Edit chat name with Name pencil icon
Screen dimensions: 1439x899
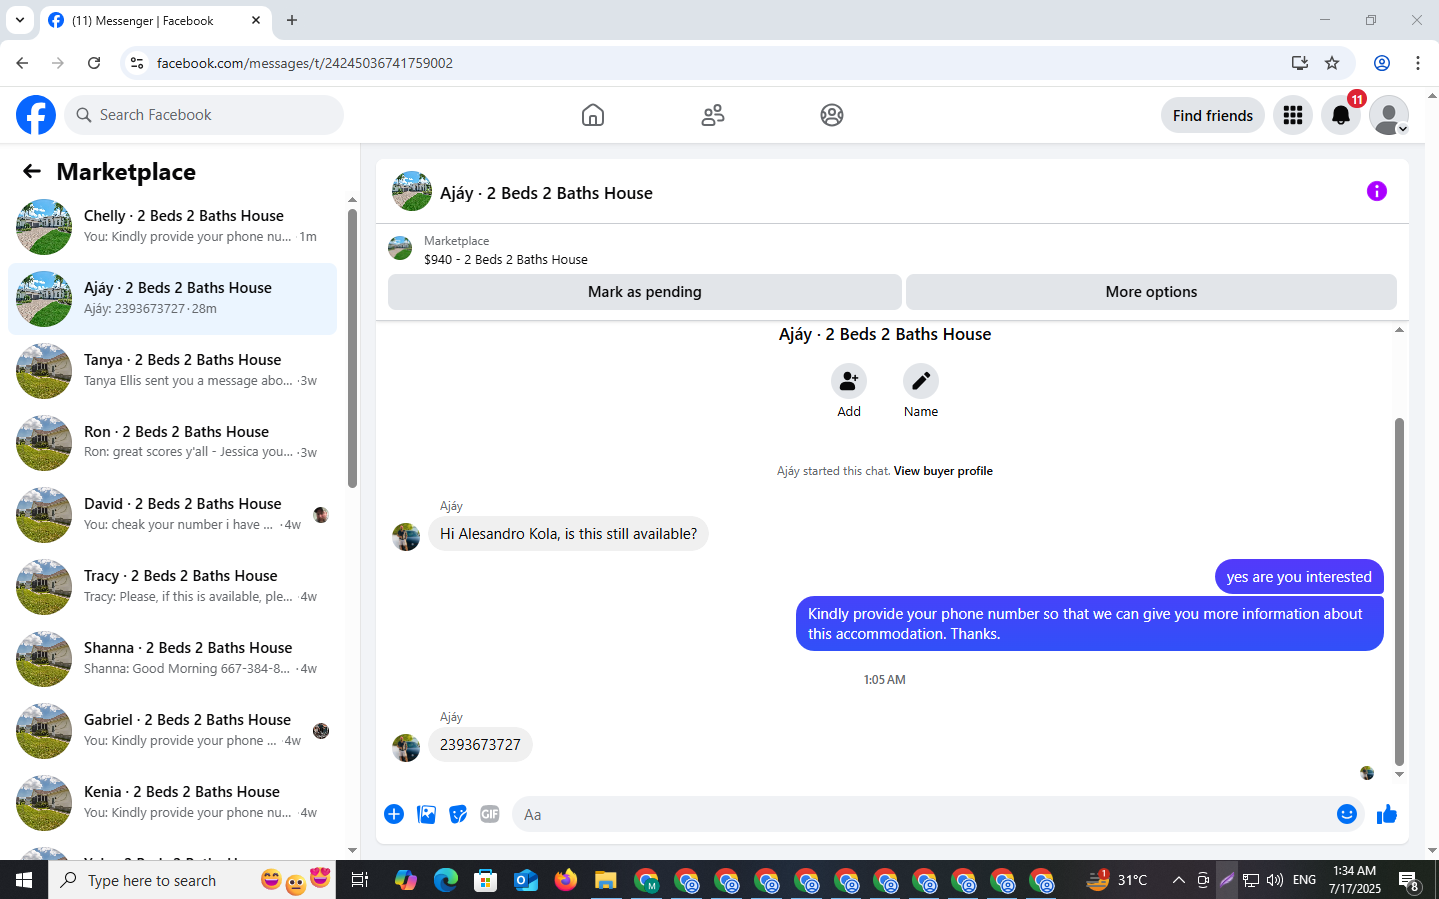pyautogui.click(x=921, y=381)
